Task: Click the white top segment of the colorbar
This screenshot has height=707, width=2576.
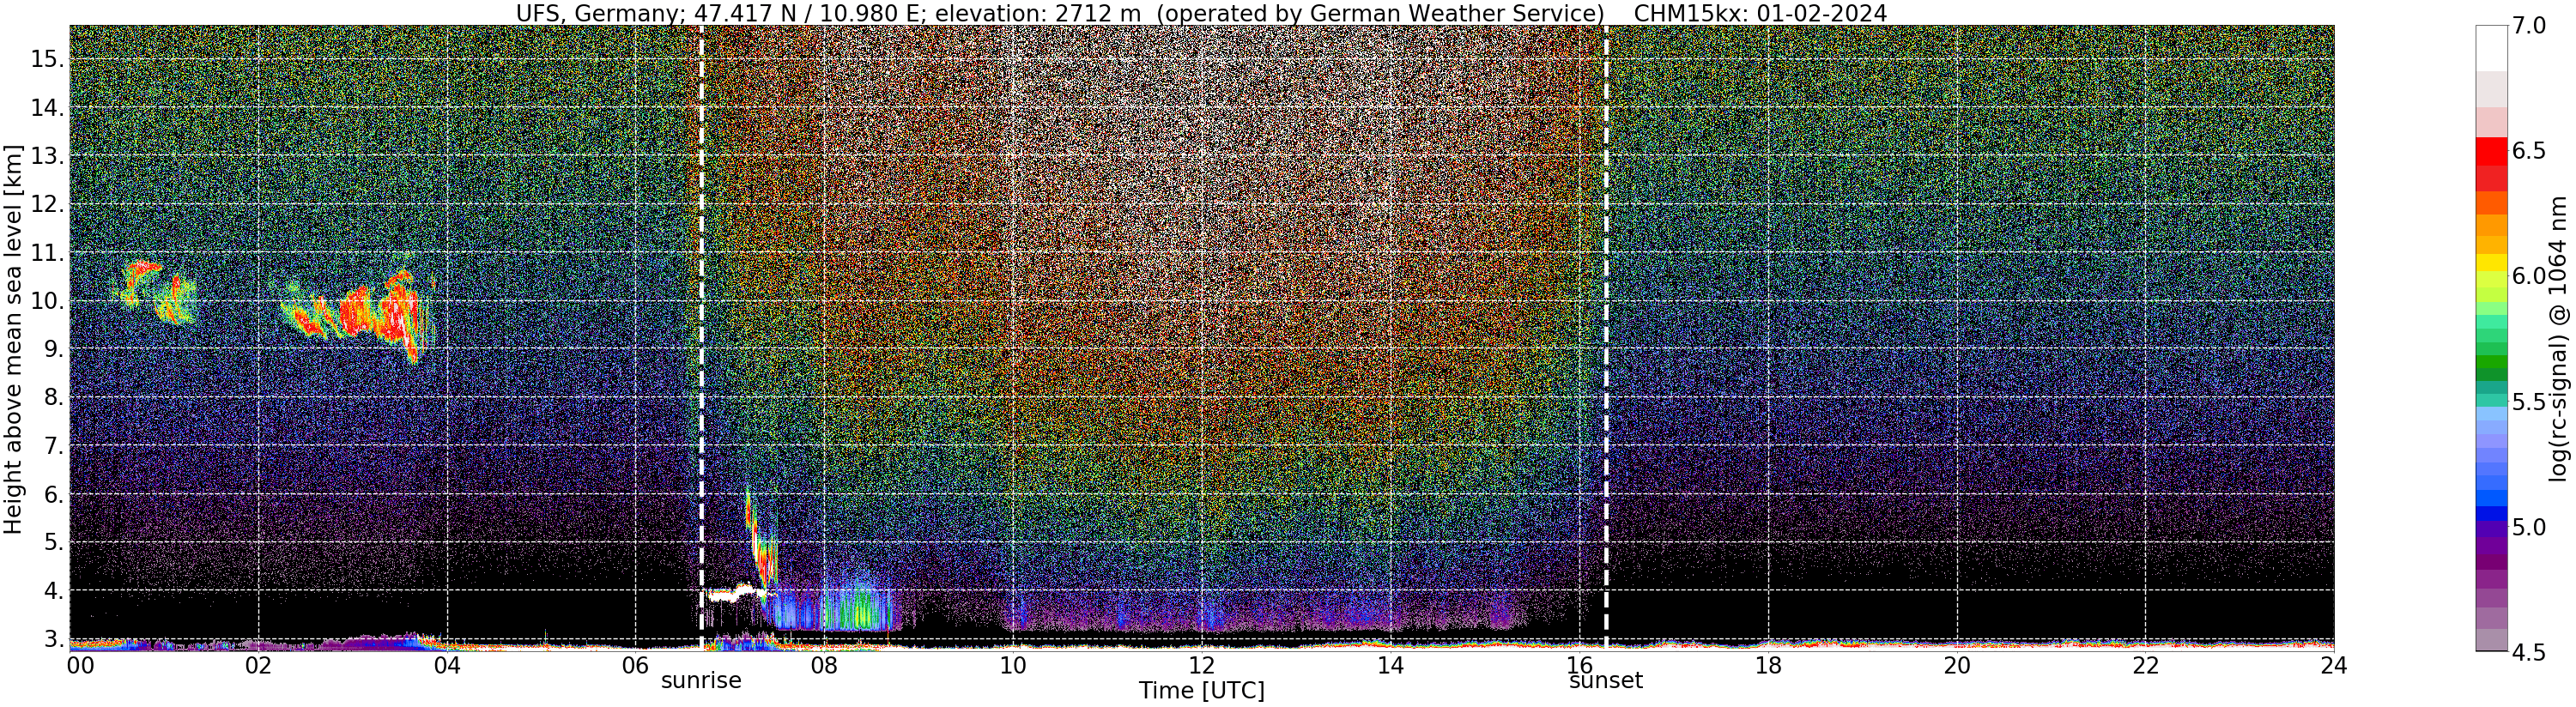Action: pos(2491,48)
